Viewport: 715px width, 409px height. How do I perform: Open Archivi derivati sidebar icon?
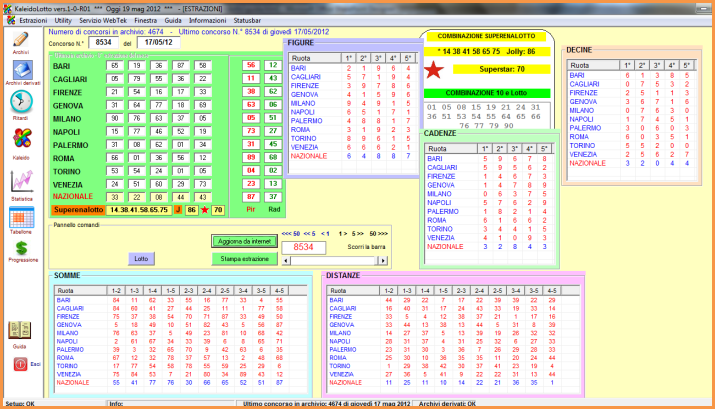22,70
